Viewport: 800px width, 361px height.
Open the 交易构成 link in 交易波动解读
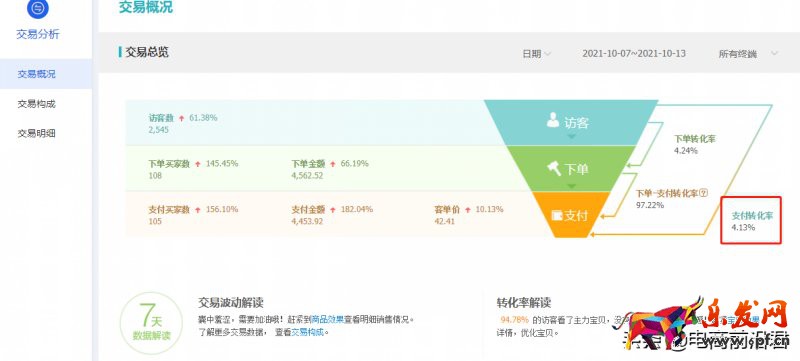pyautogui.click(x=307, y=332)
